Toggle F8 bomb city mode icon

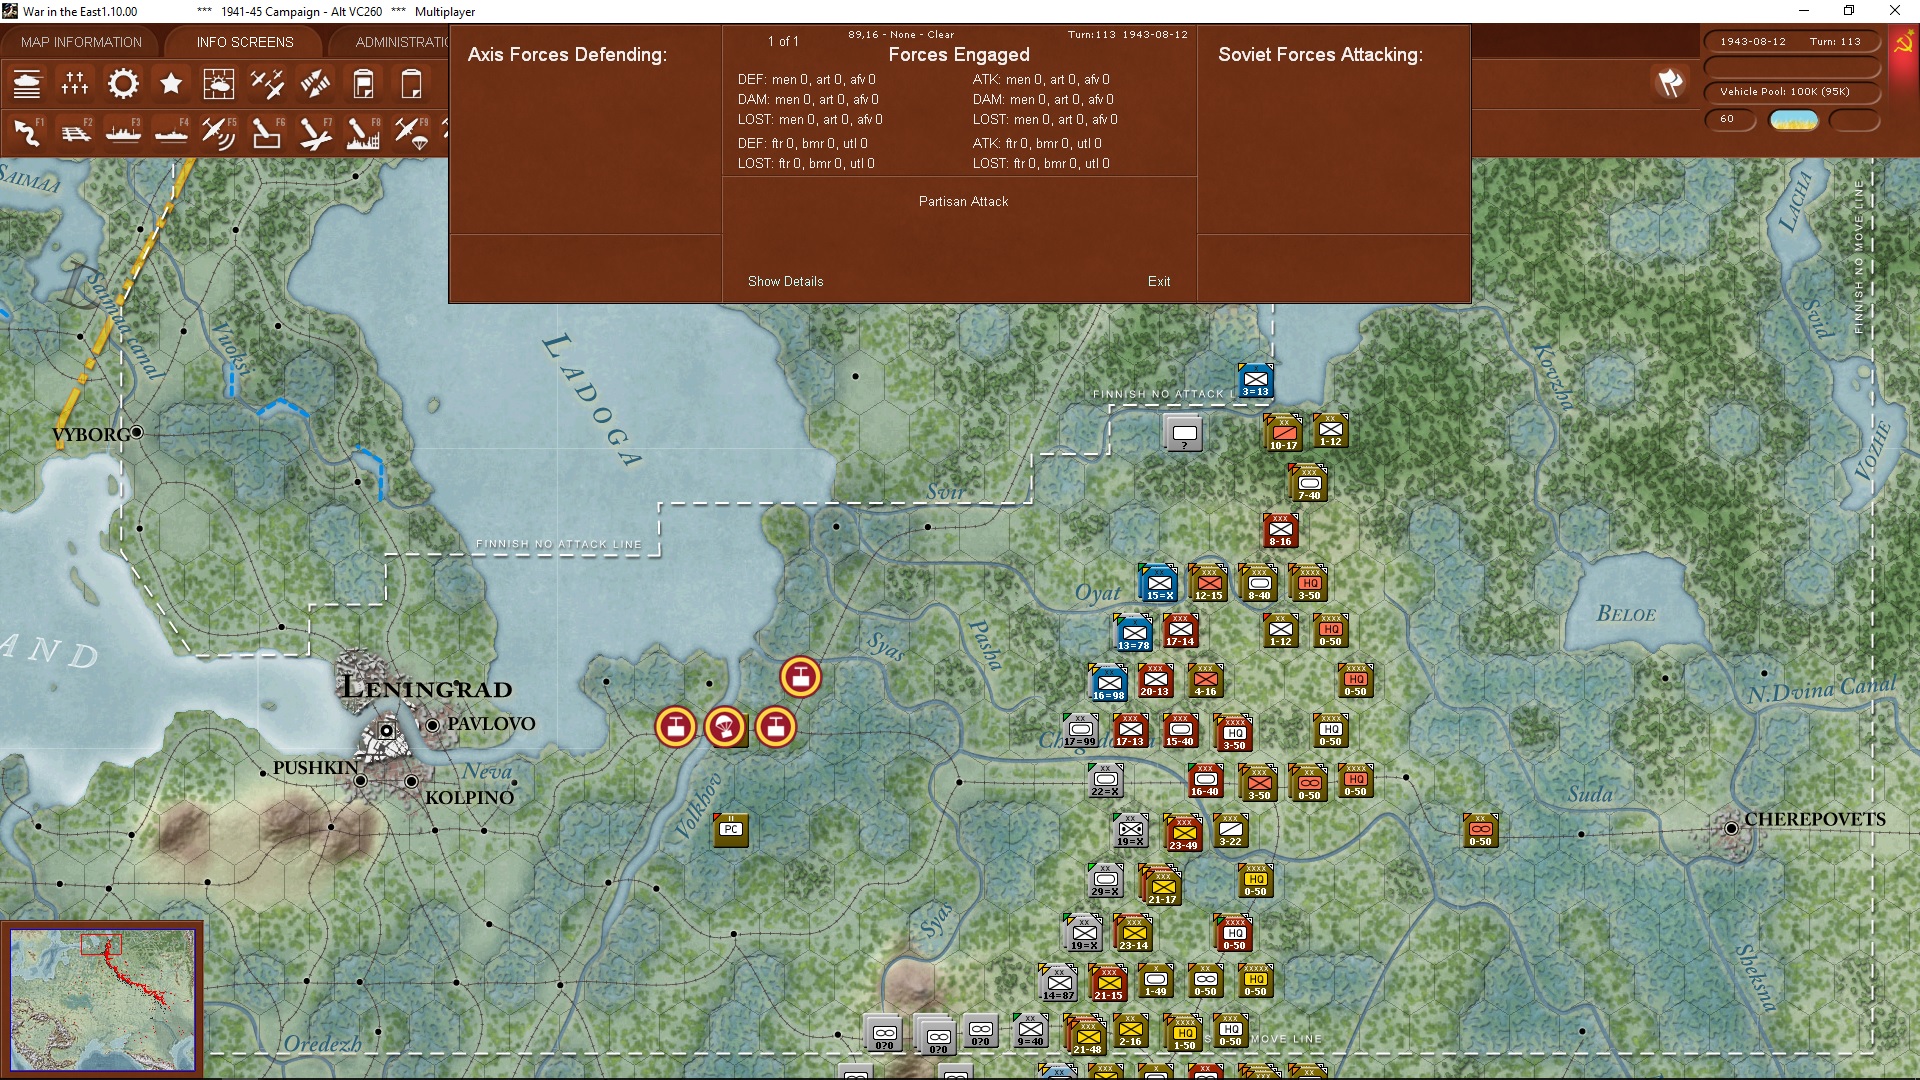[362, 132]
